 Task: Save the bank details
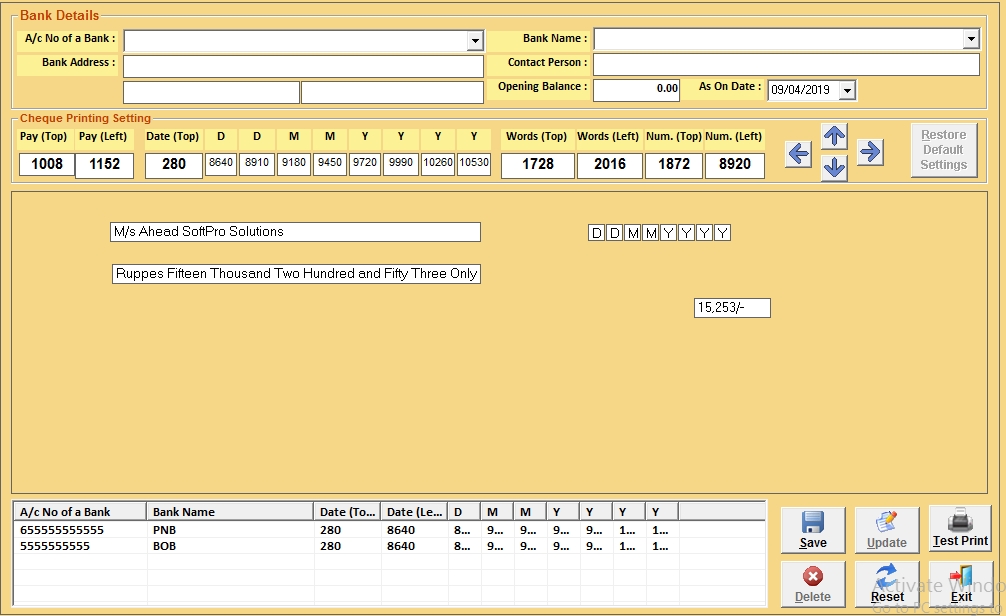tap(813, 530)
